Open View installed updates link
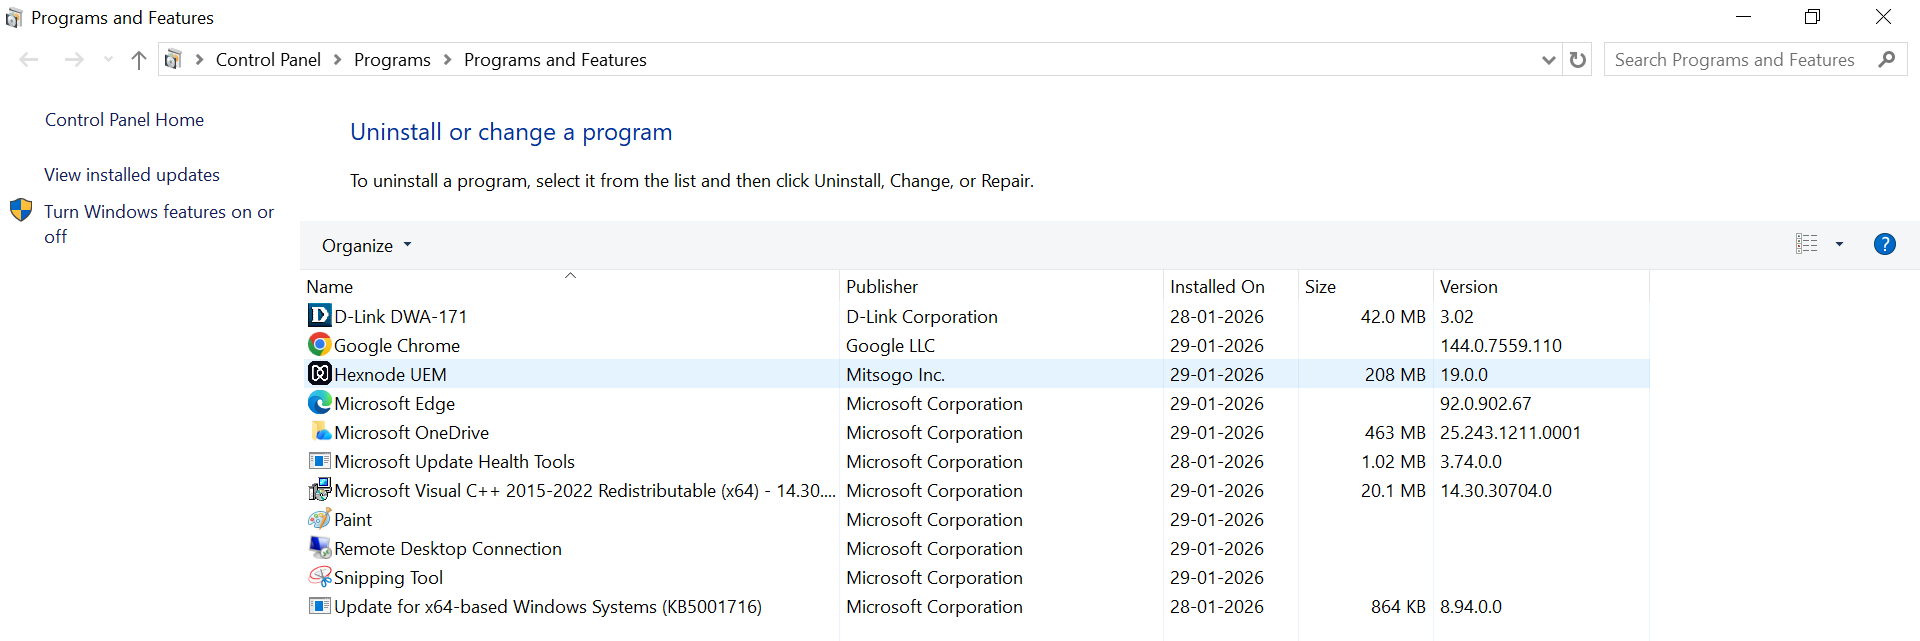The height and width of the screenshot is (641, 1920). click(132, 175)
